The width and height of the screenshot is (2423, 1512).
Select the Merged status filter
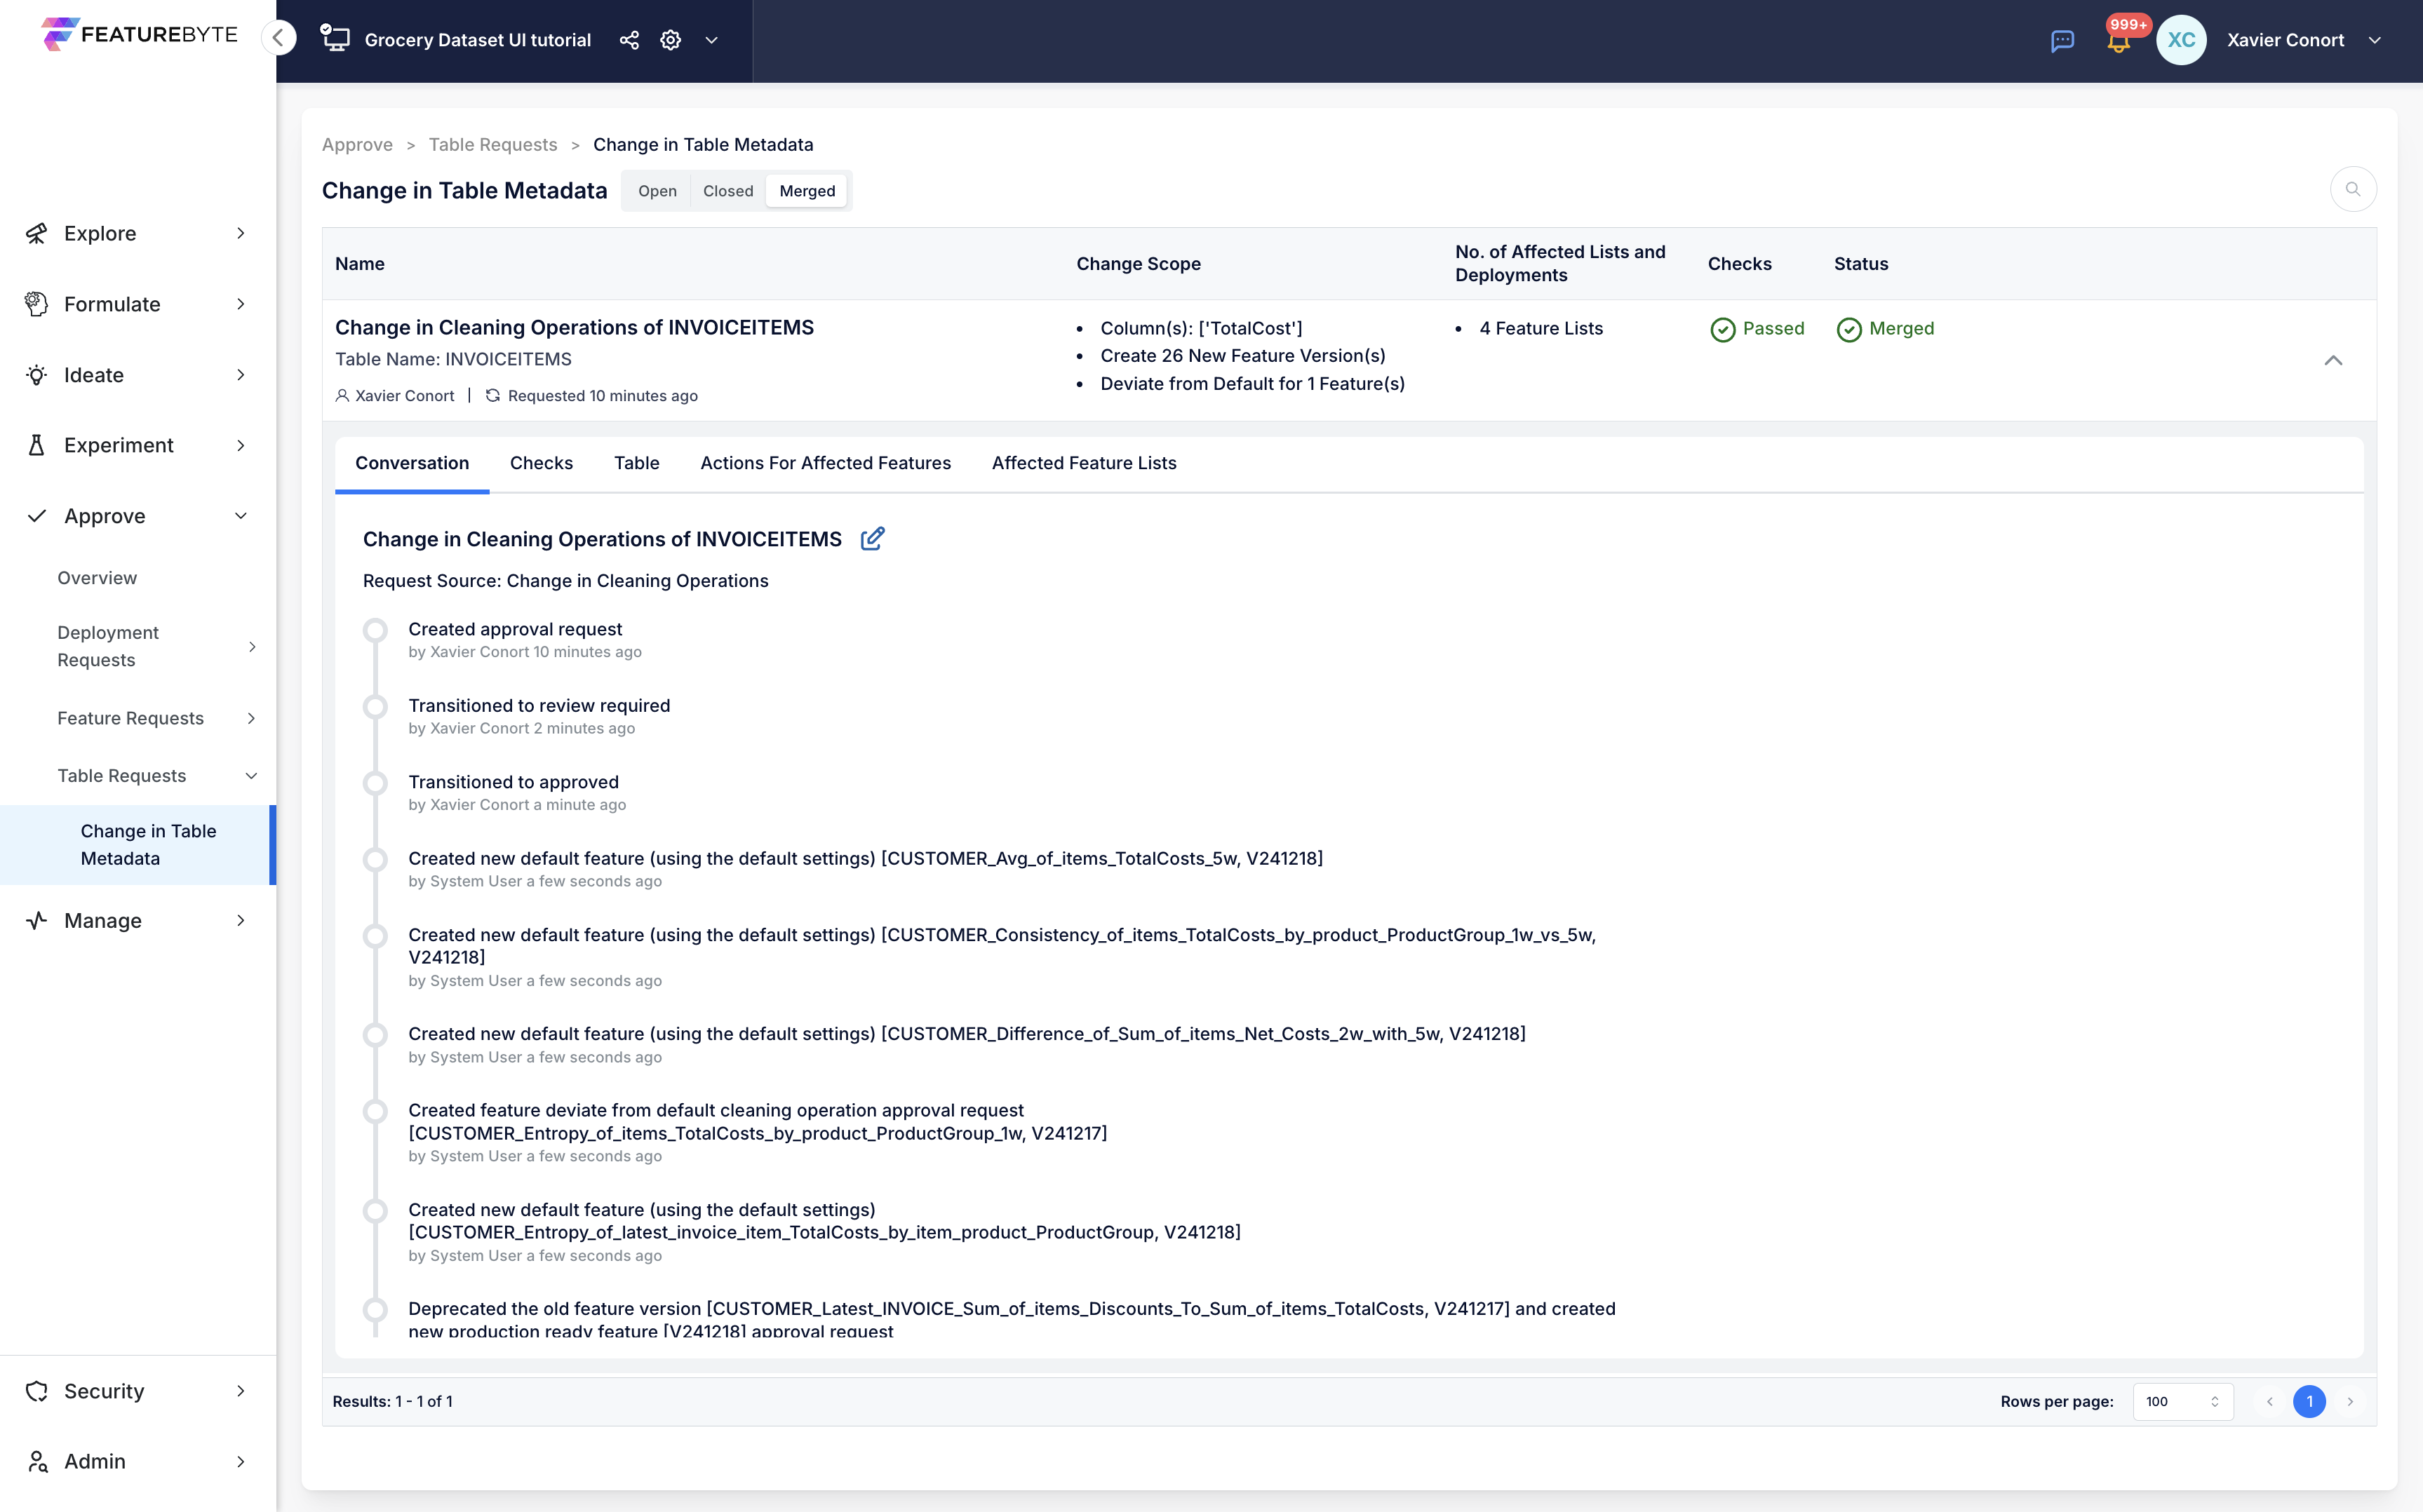(806, 191)
